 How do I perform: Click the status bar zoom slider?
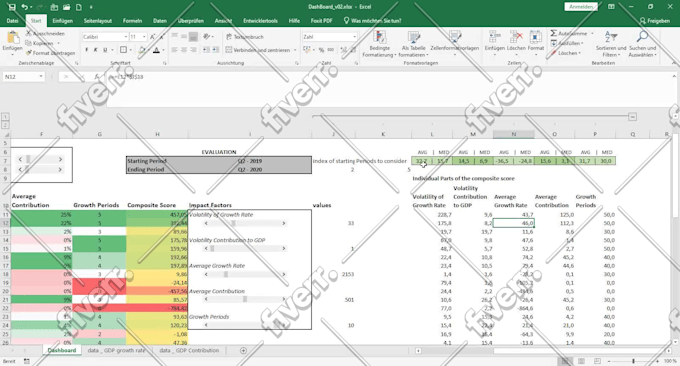pos(633,361)
